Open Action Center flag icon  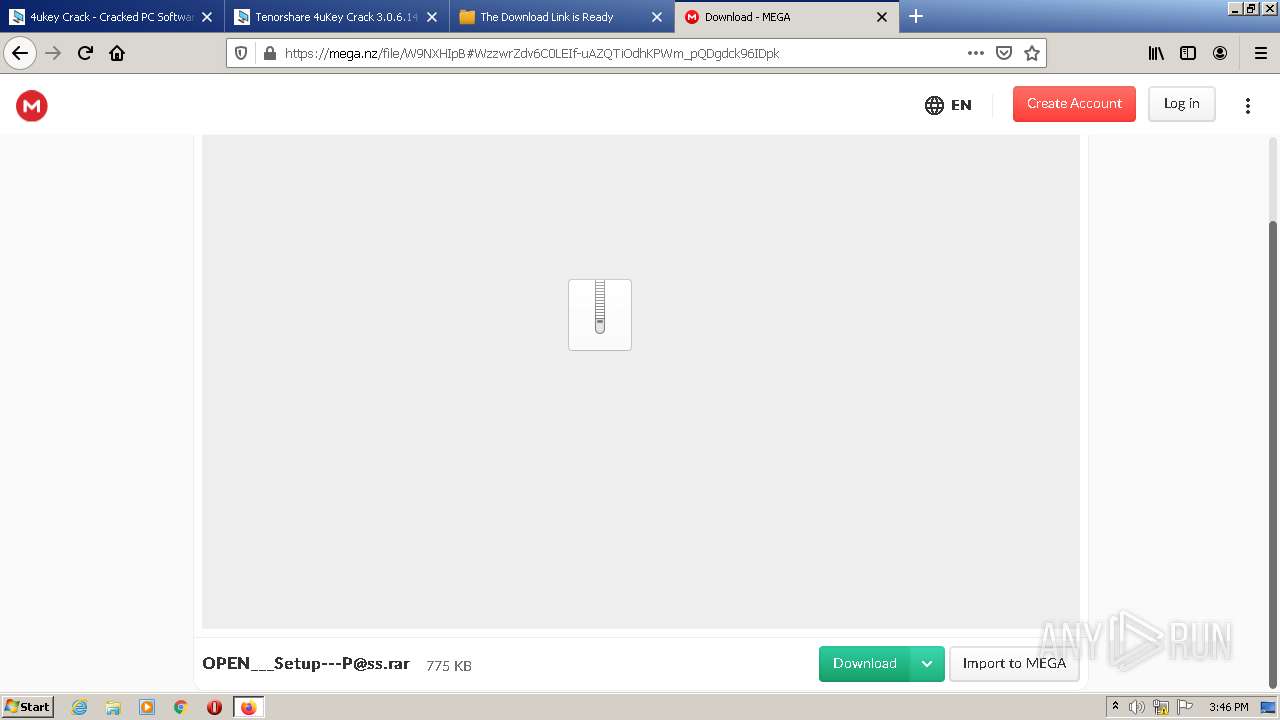1185,707
